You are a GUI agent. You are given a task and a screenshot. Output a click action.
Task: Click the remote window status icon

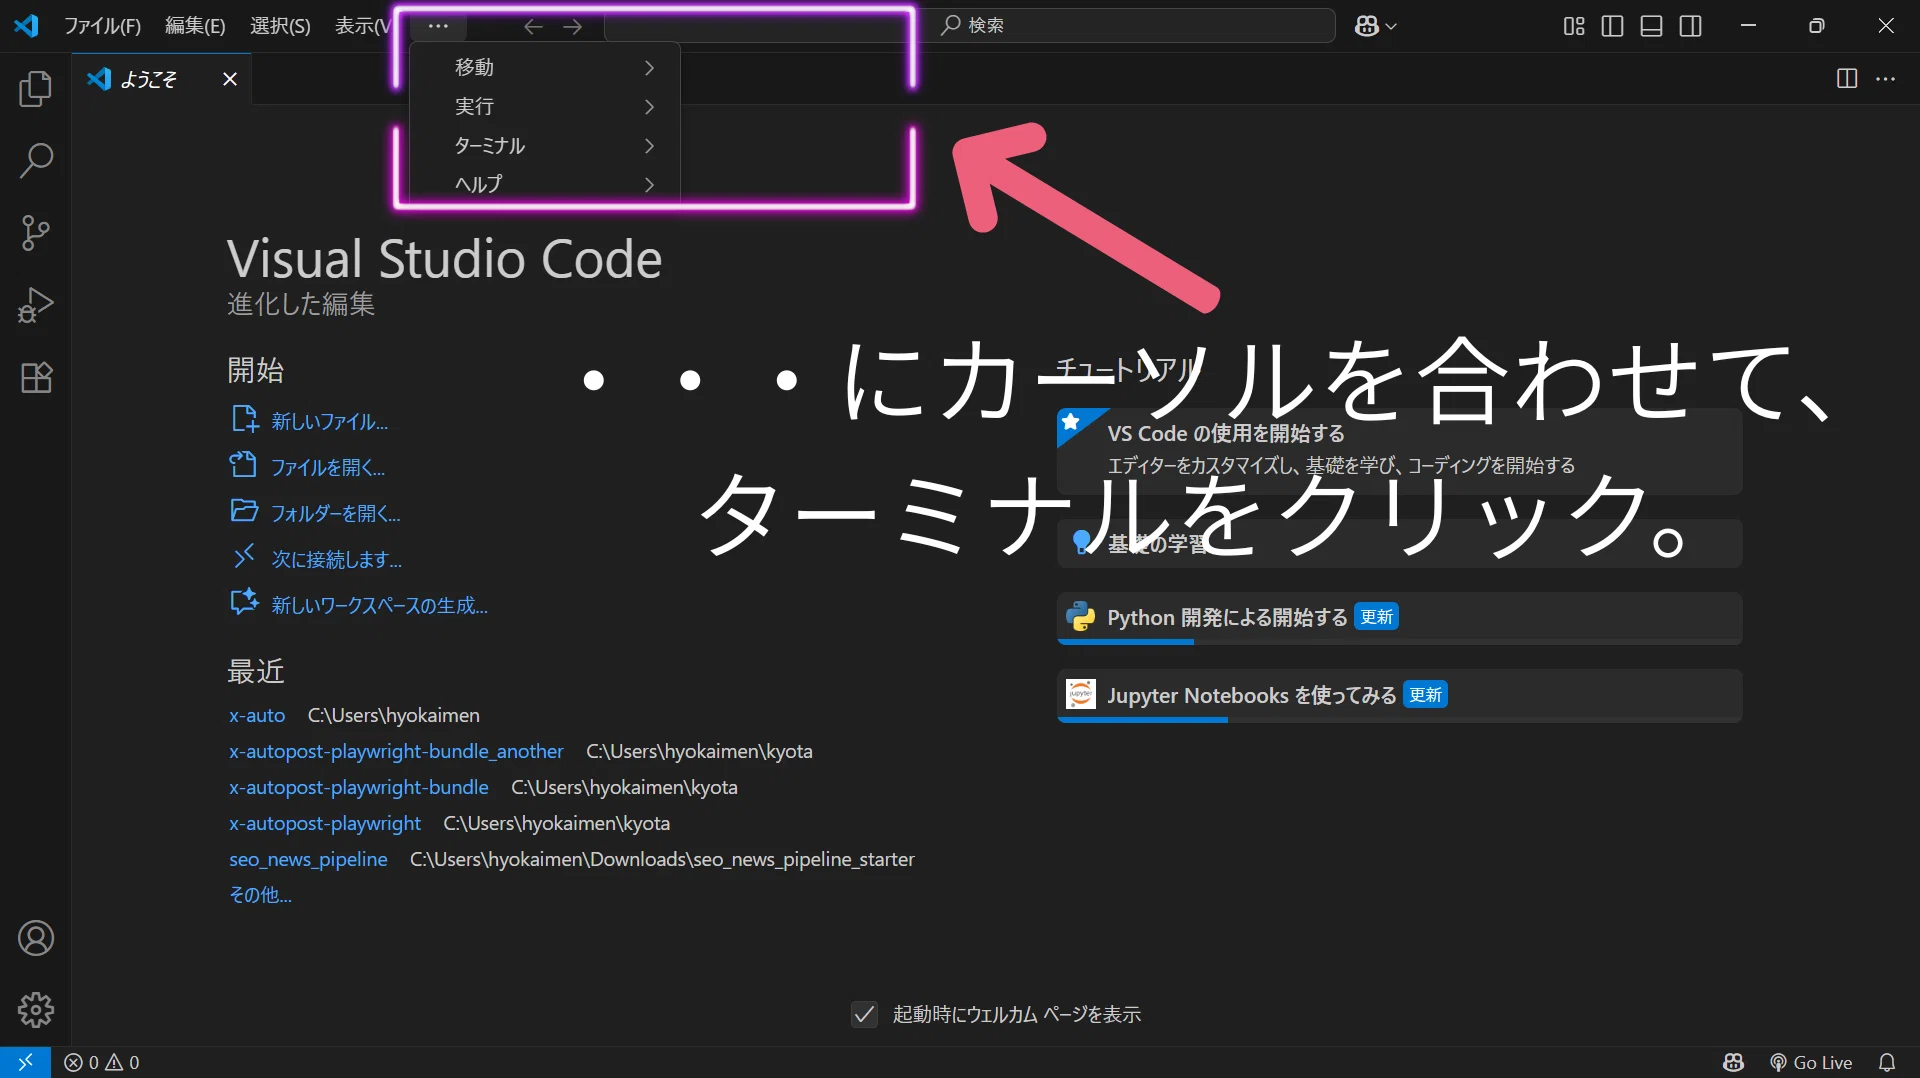coord(25,1062)
